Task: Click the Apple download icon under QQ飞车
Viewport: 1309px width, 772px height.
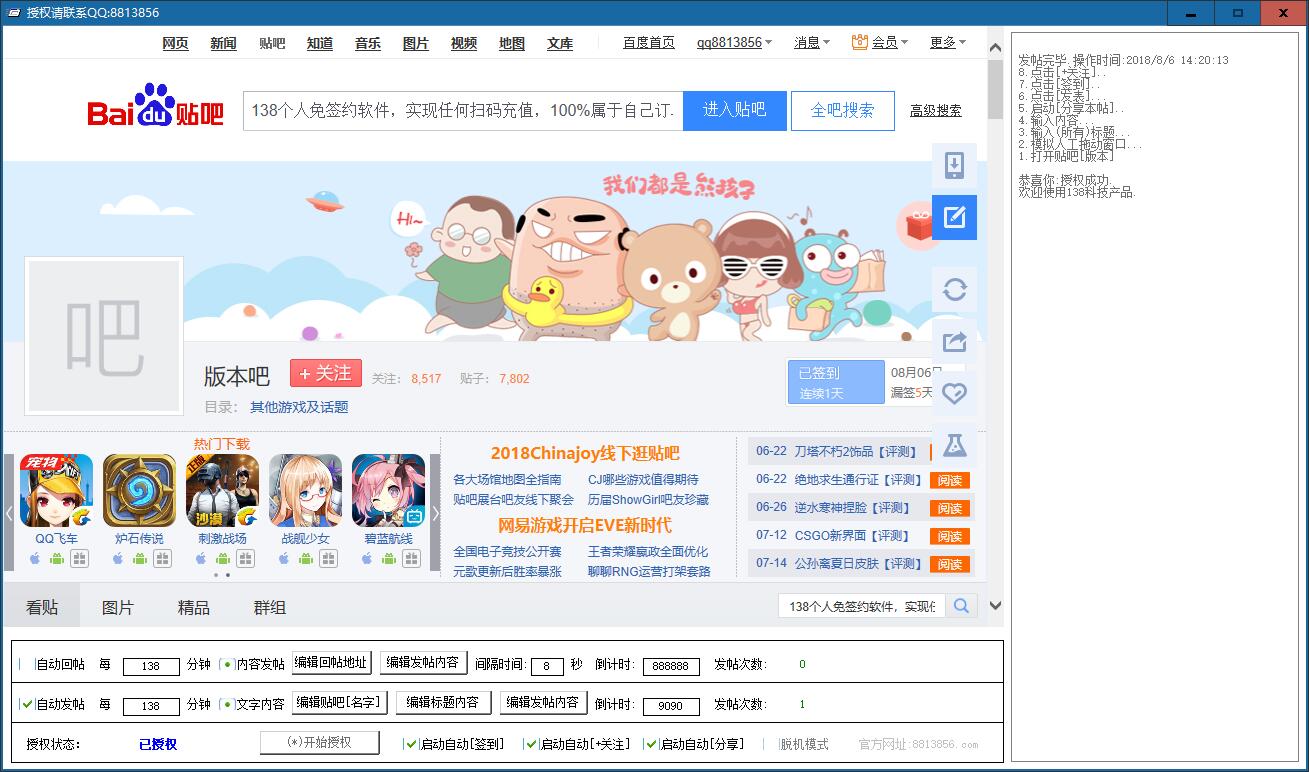Action: [34, 558]
